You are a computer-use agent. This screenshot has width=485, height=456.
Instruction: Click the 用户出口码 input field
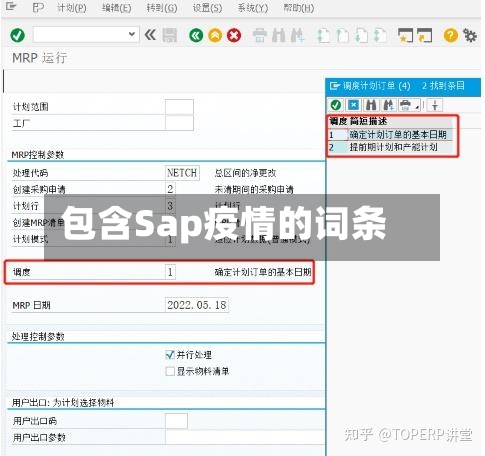(176, 421)
